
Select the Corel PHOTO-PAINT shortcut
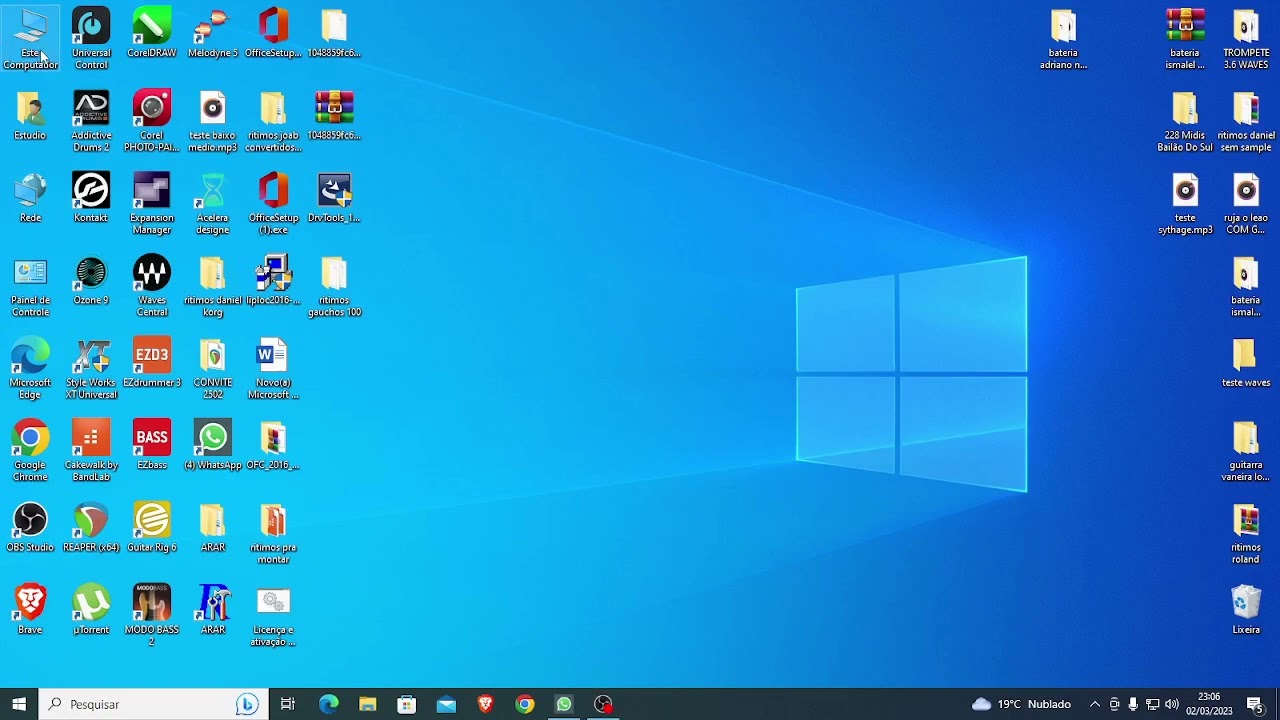pyautogui.click(x=152, y=122)
